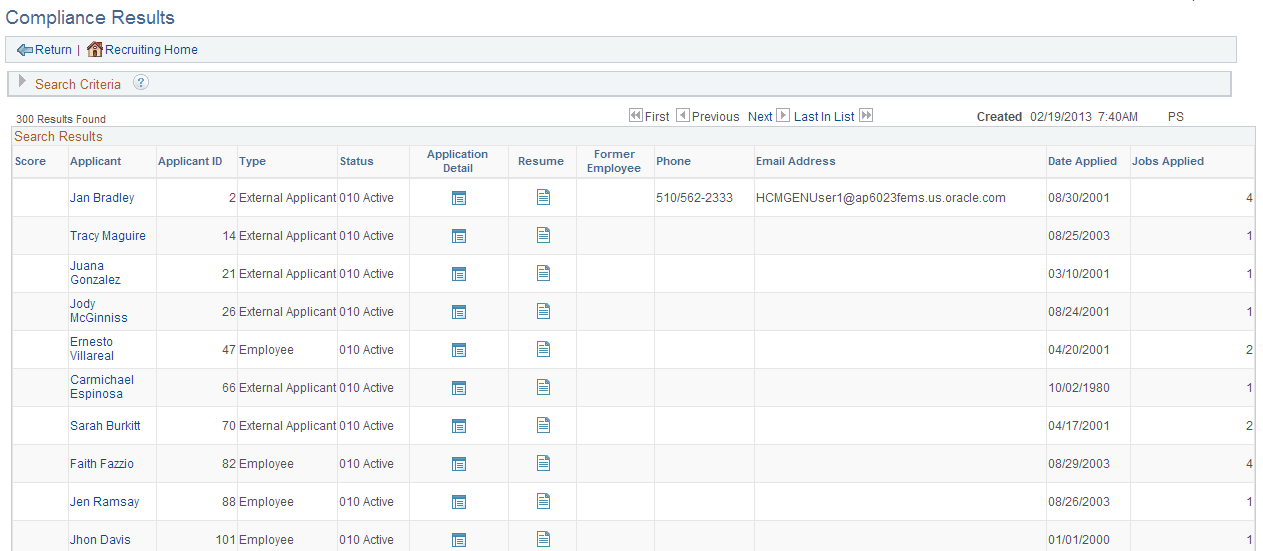Open Application Detail for Ernesto Villareal
Image resolution: width=1263 pixels, height=551 pixels.
459,350
